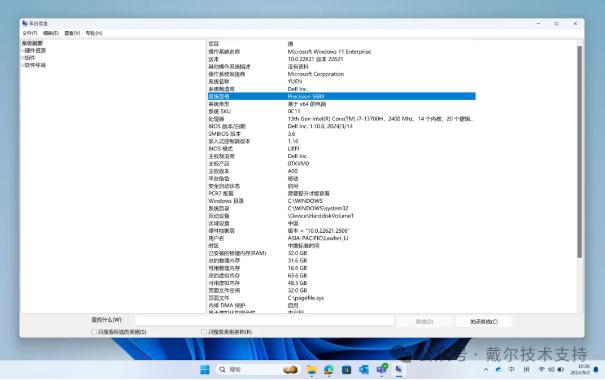This screenshot has width=605, height=380.
Task: Open Microsoft Teams from the taskbar
Action: click(x=382, y=369)
